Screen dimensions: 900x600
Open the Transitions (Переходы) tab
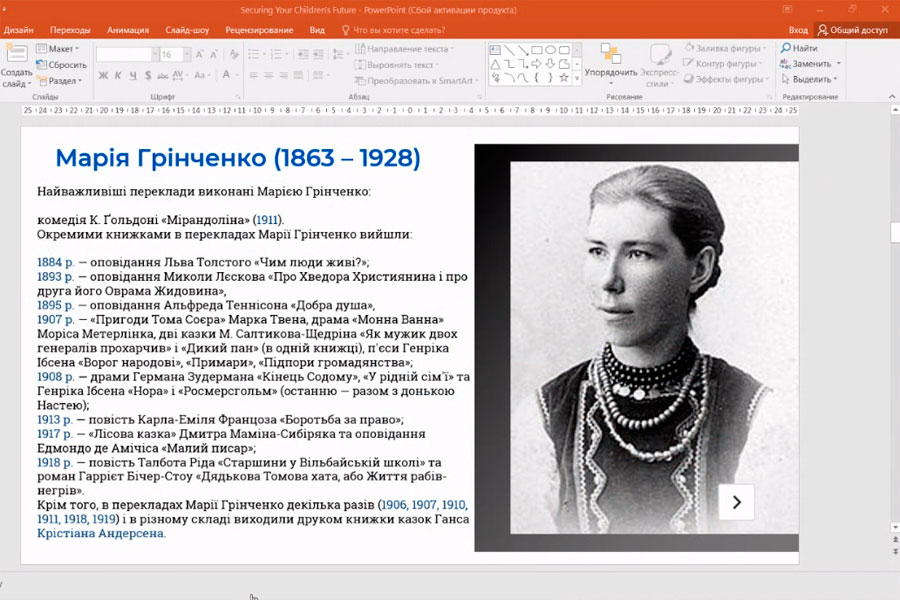69,30
